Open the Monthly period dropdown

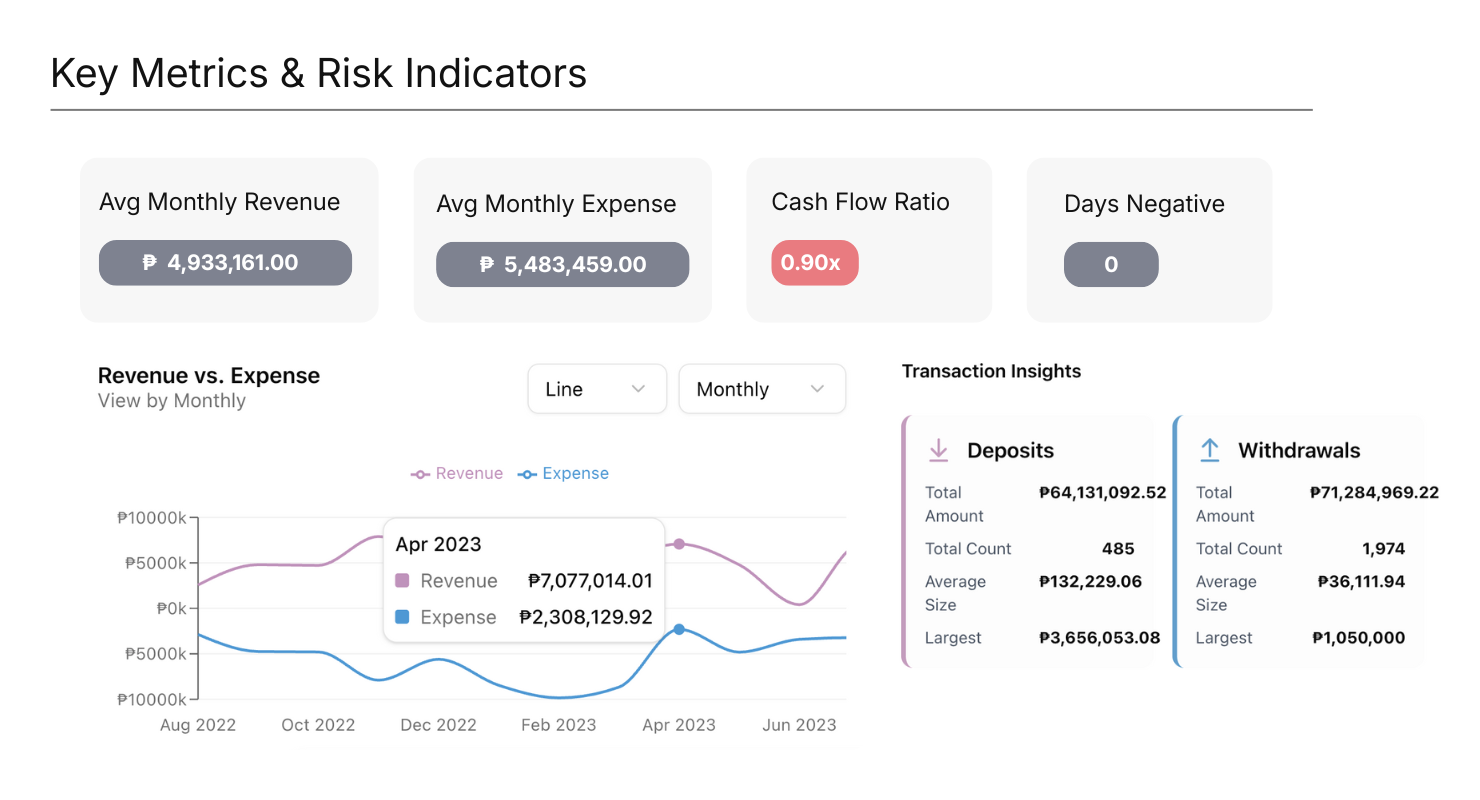[x=762, y=389]
